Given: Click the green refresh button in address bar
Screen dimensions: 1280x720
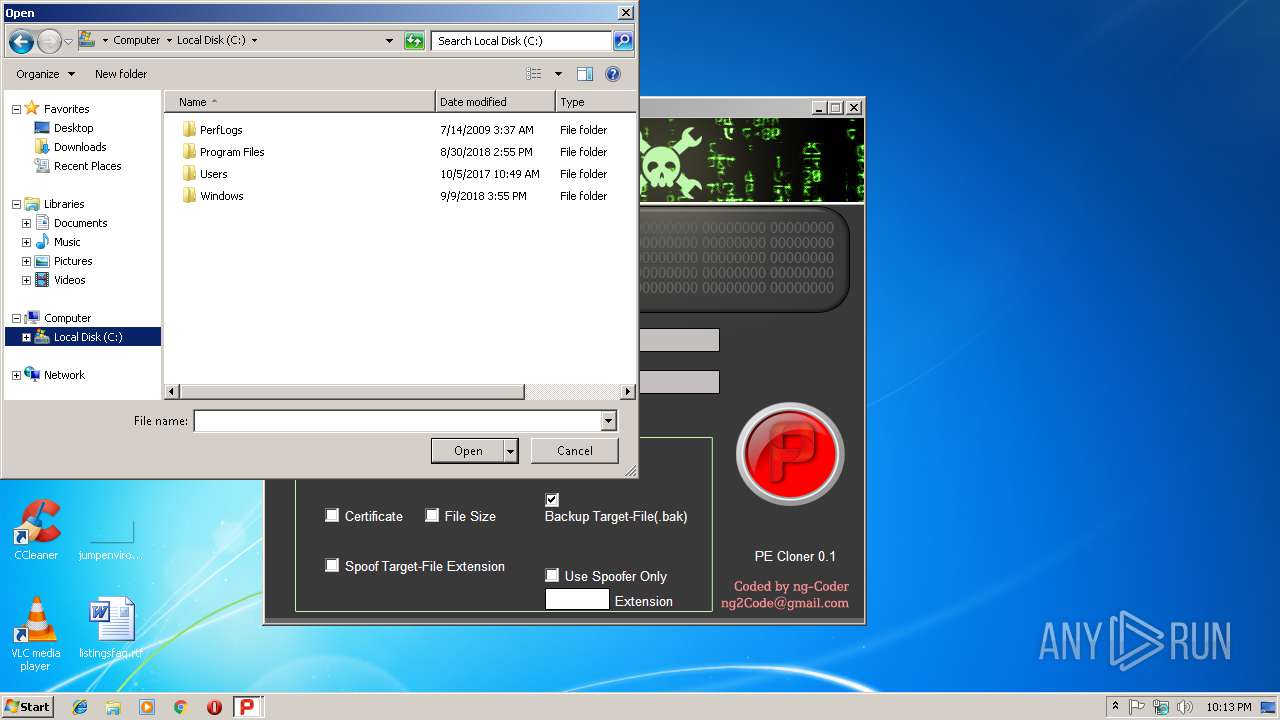Looking at the screenshot, I should [414, 41].
